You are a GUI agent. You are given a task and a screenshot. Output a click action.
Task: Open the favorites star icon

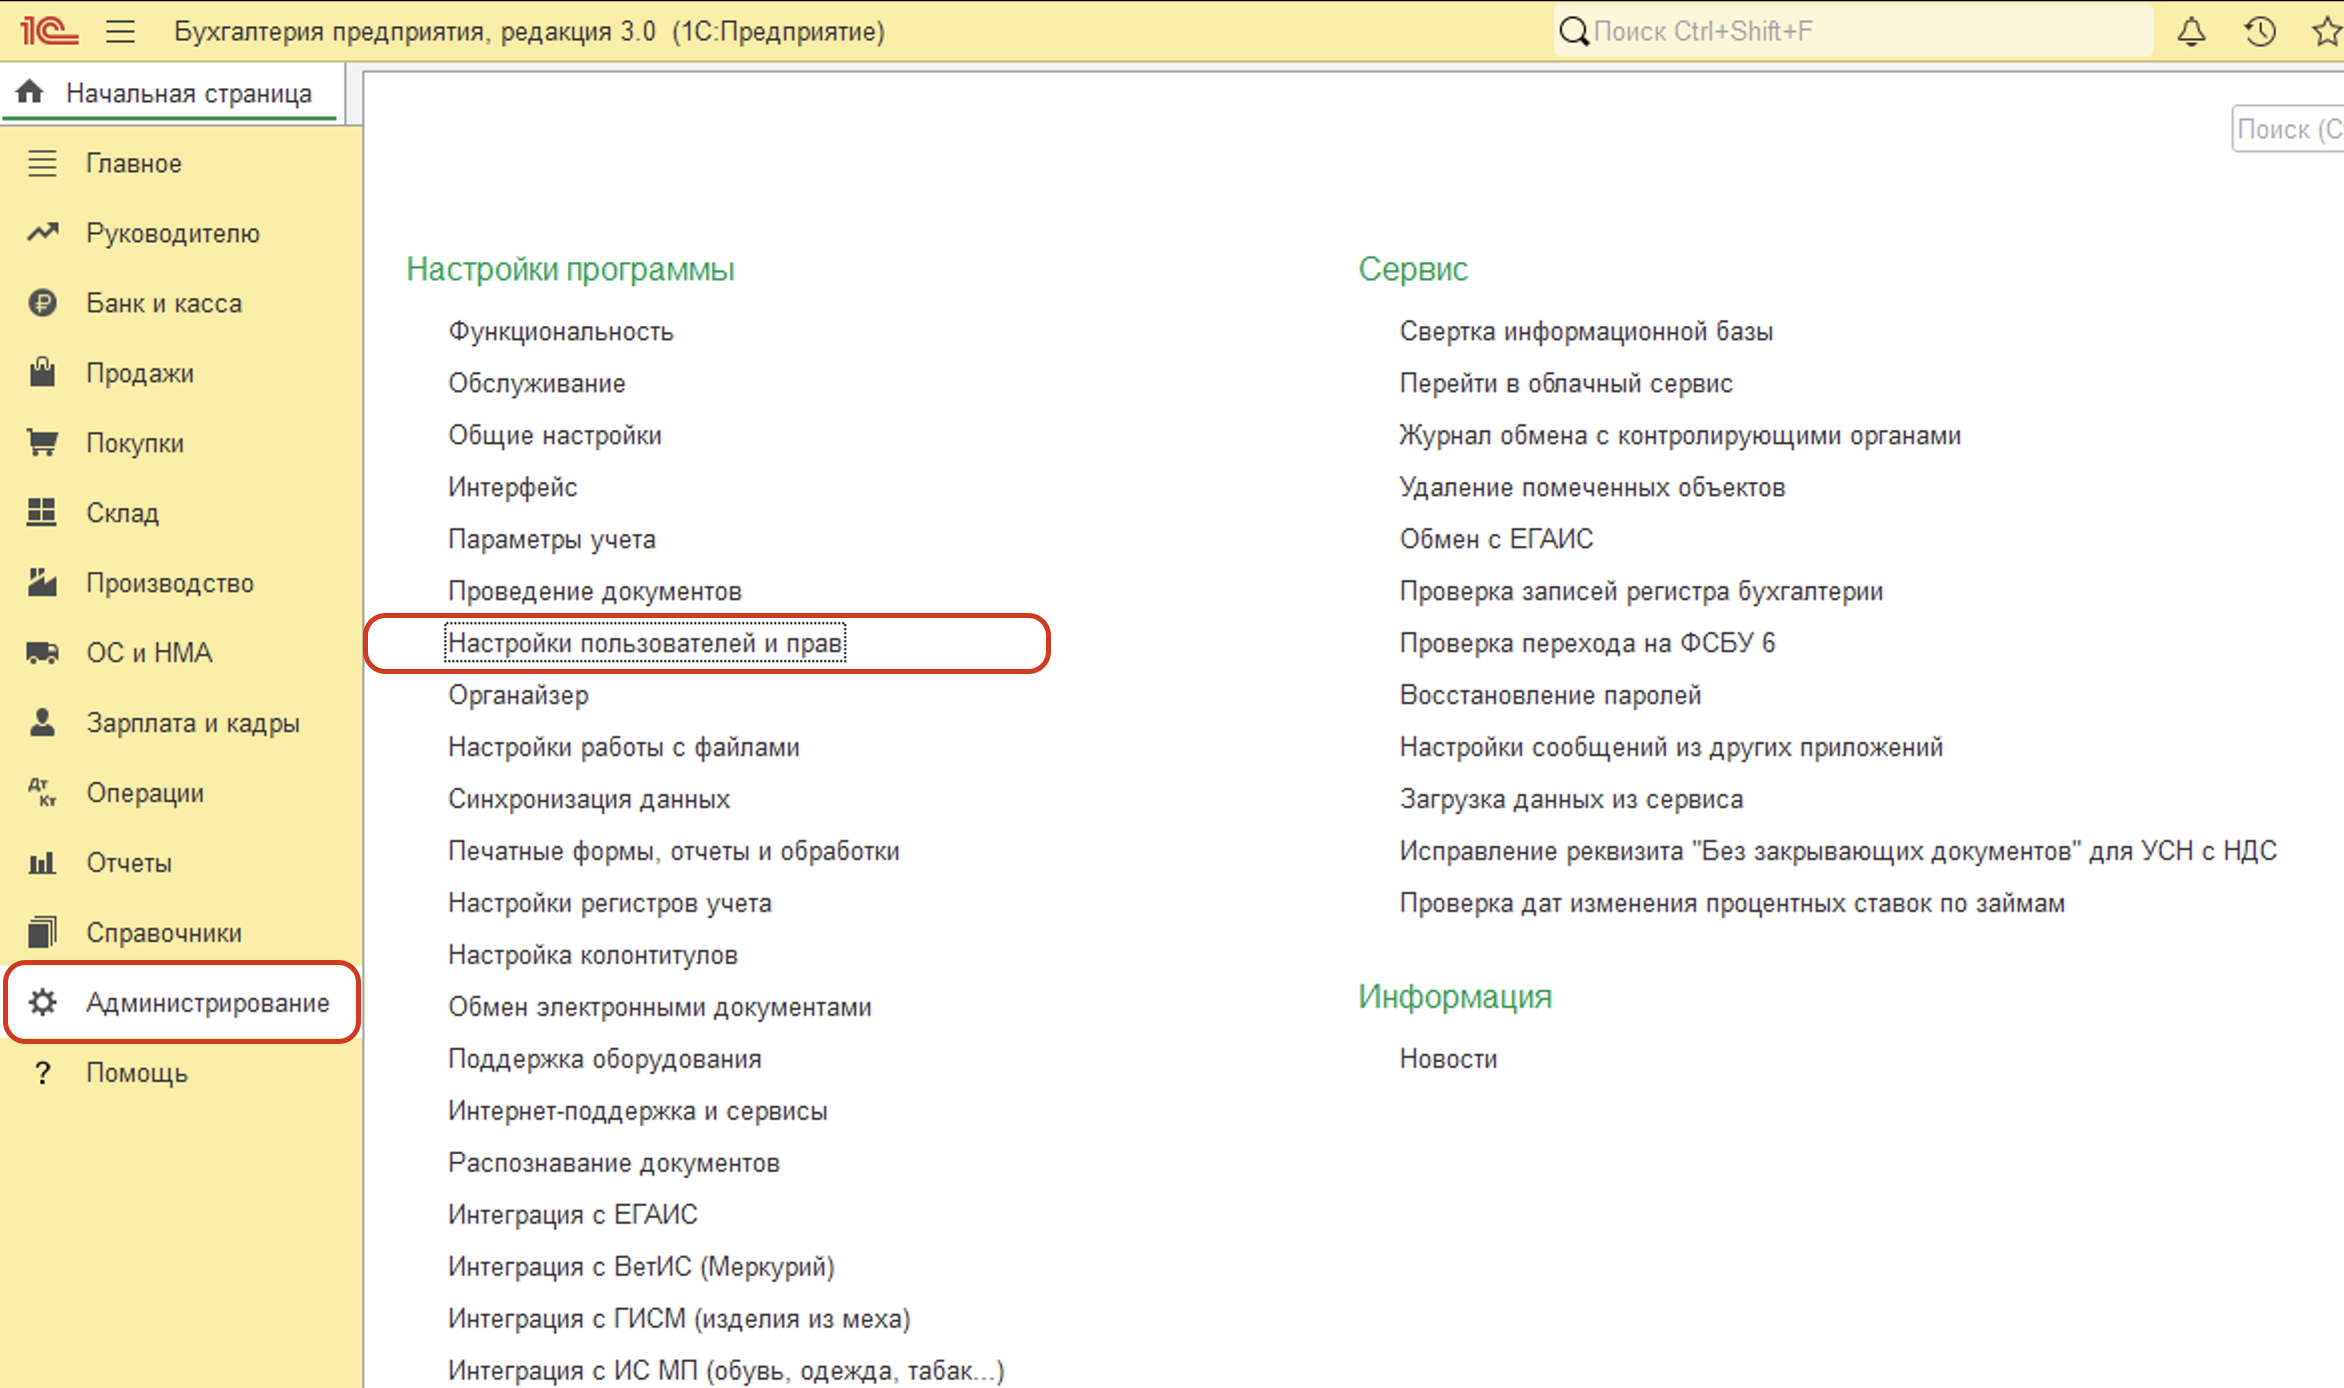click(x=2328, y=31)
